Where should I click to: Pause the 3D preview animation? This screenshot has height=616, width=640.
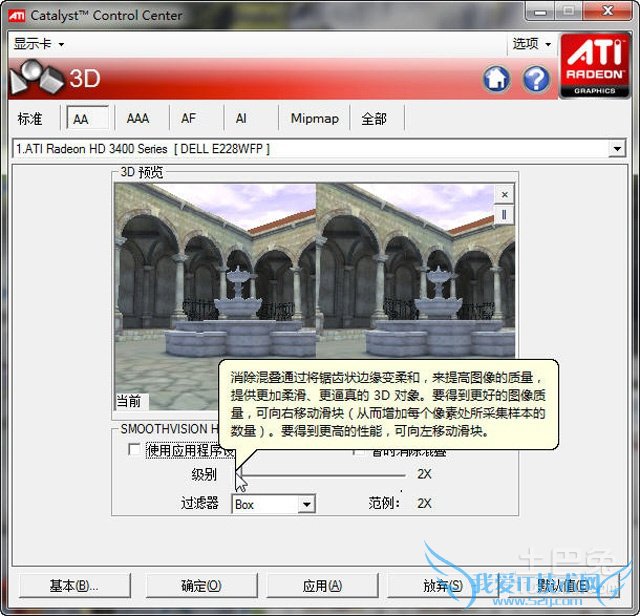point(504,214)
